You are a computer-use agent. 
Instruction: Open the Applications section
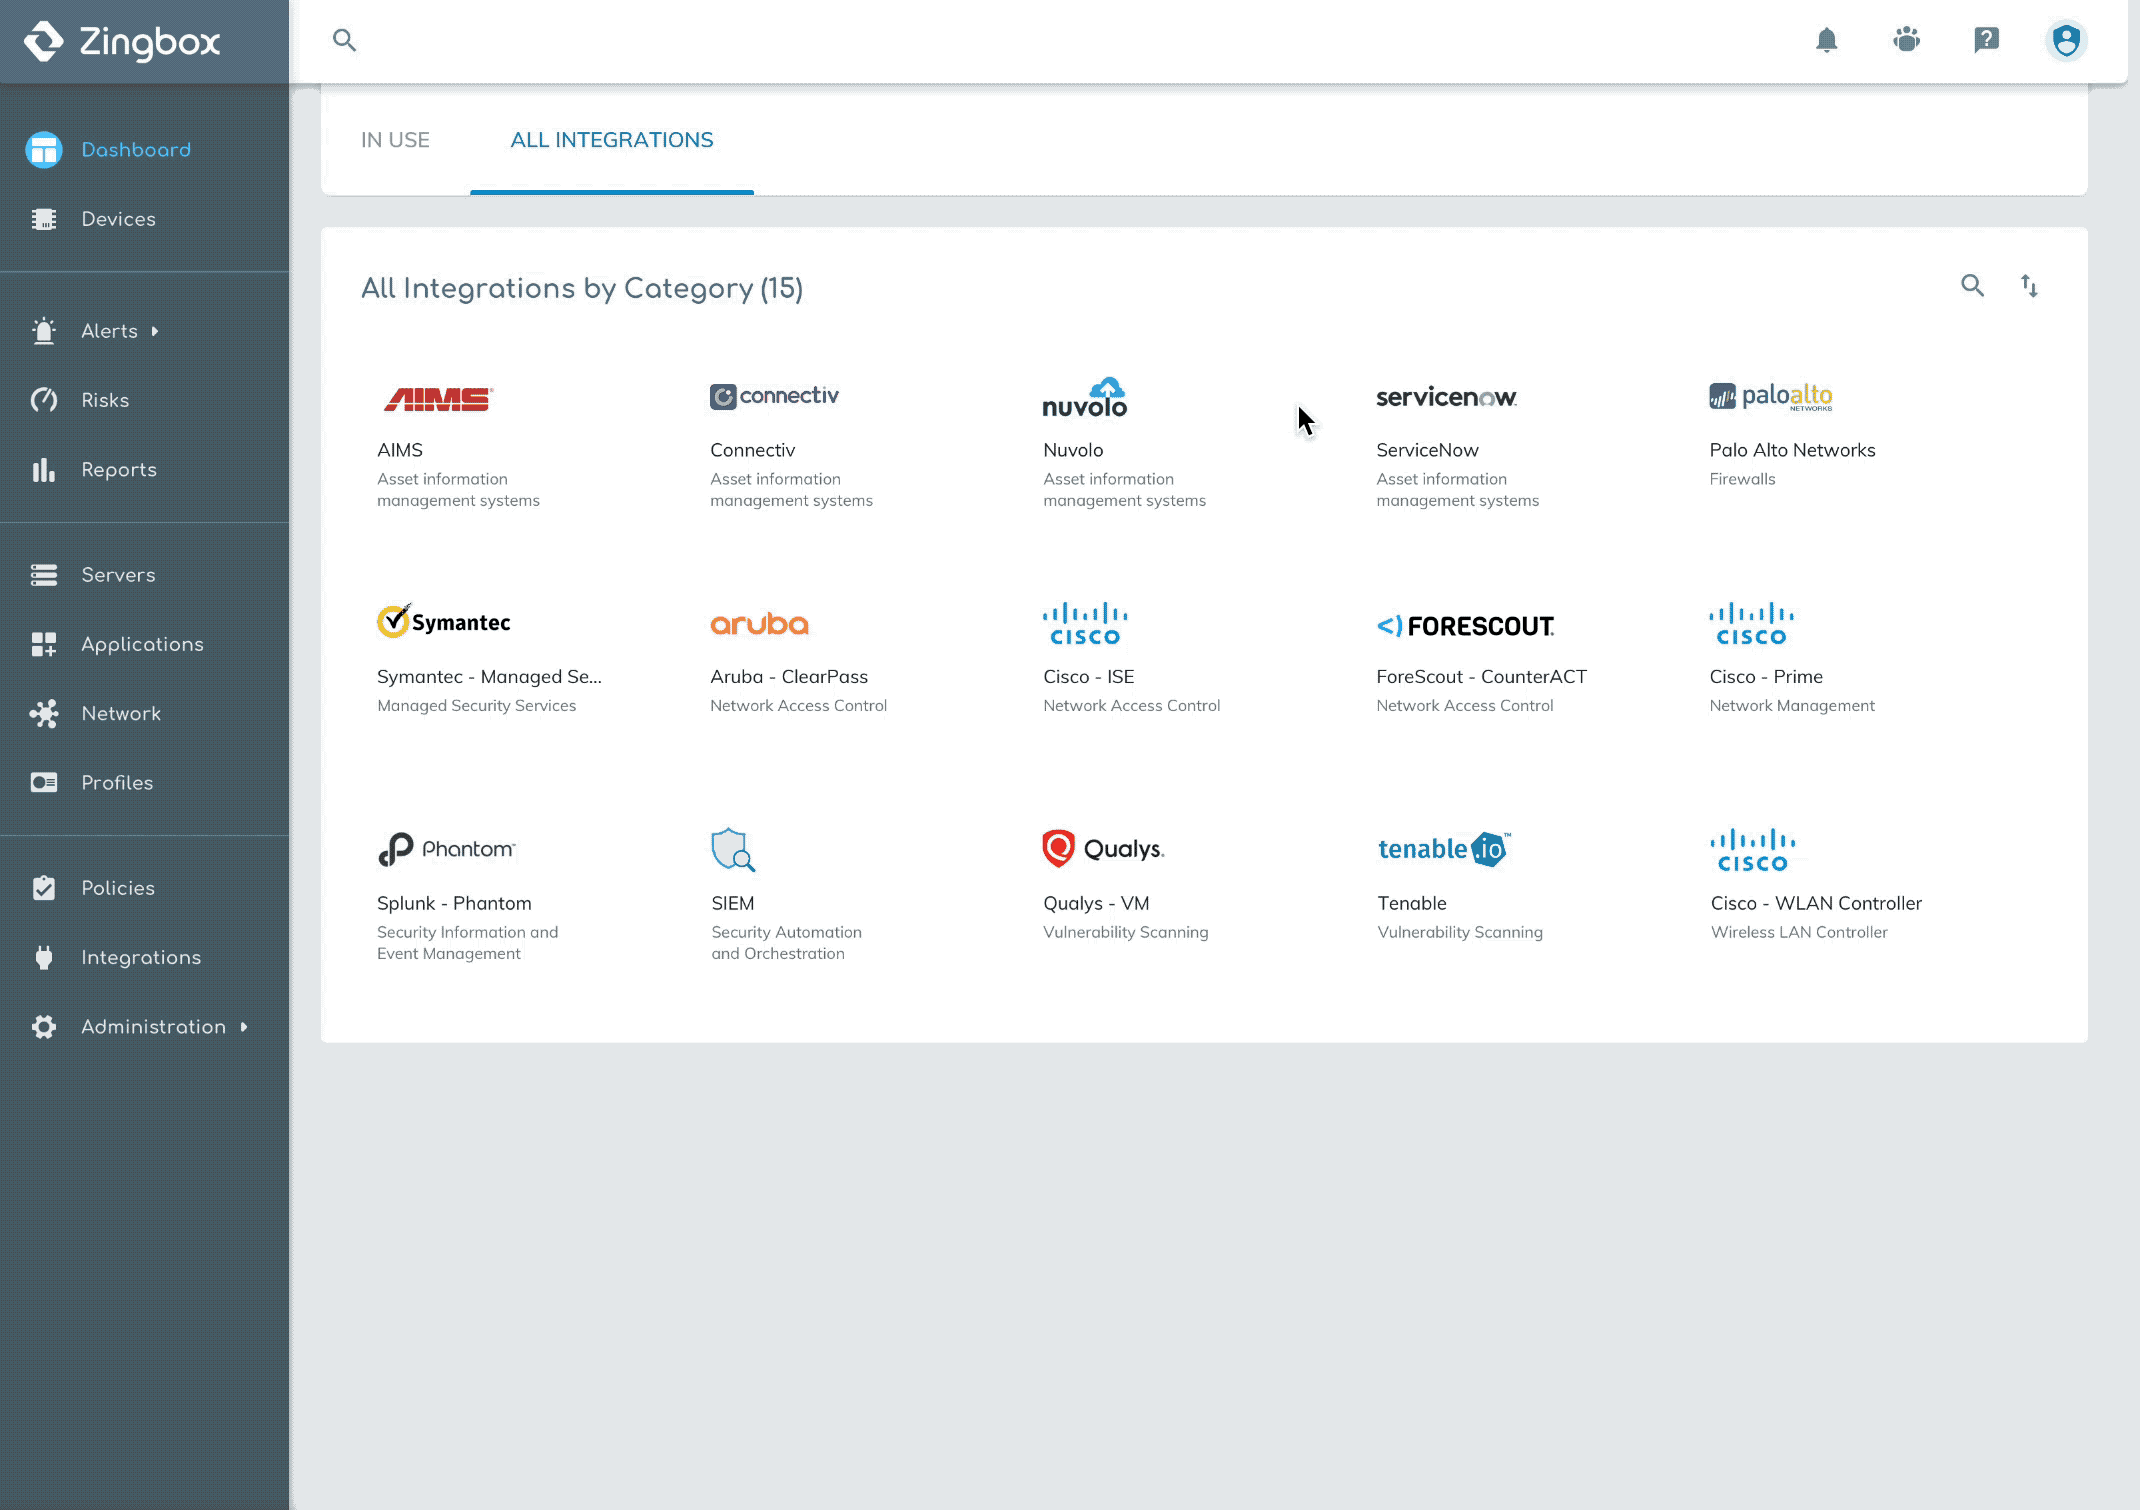(142, 644)
